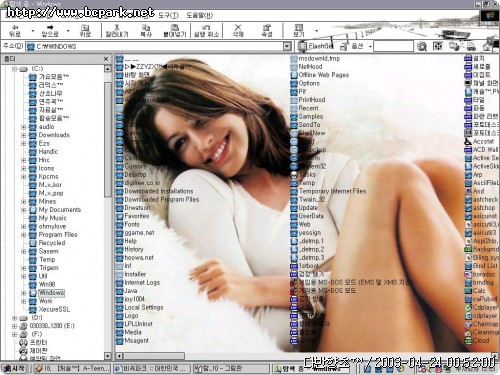Viewport: 500px width, 375px height.
Task: Change view using the 보기 toolbar icon
Action: pyautogui.click(x=299, y=30)
